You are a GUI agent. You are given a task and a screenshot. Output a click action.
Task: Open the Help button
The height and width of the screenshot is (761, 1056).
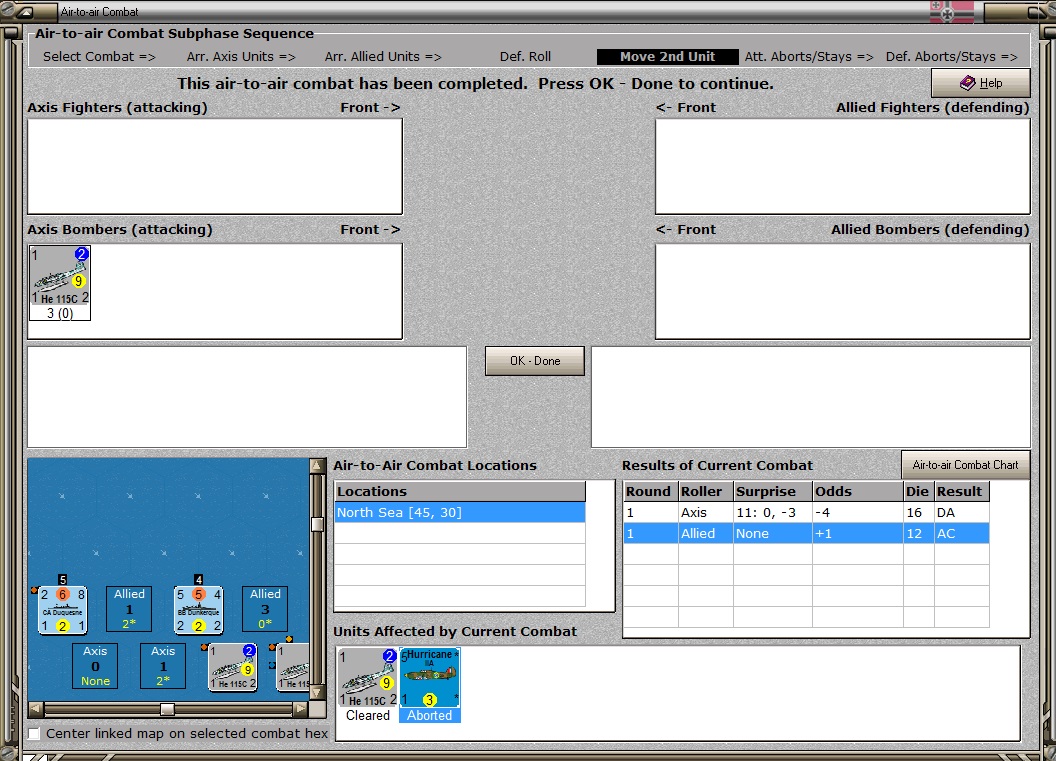coord(981,83)
